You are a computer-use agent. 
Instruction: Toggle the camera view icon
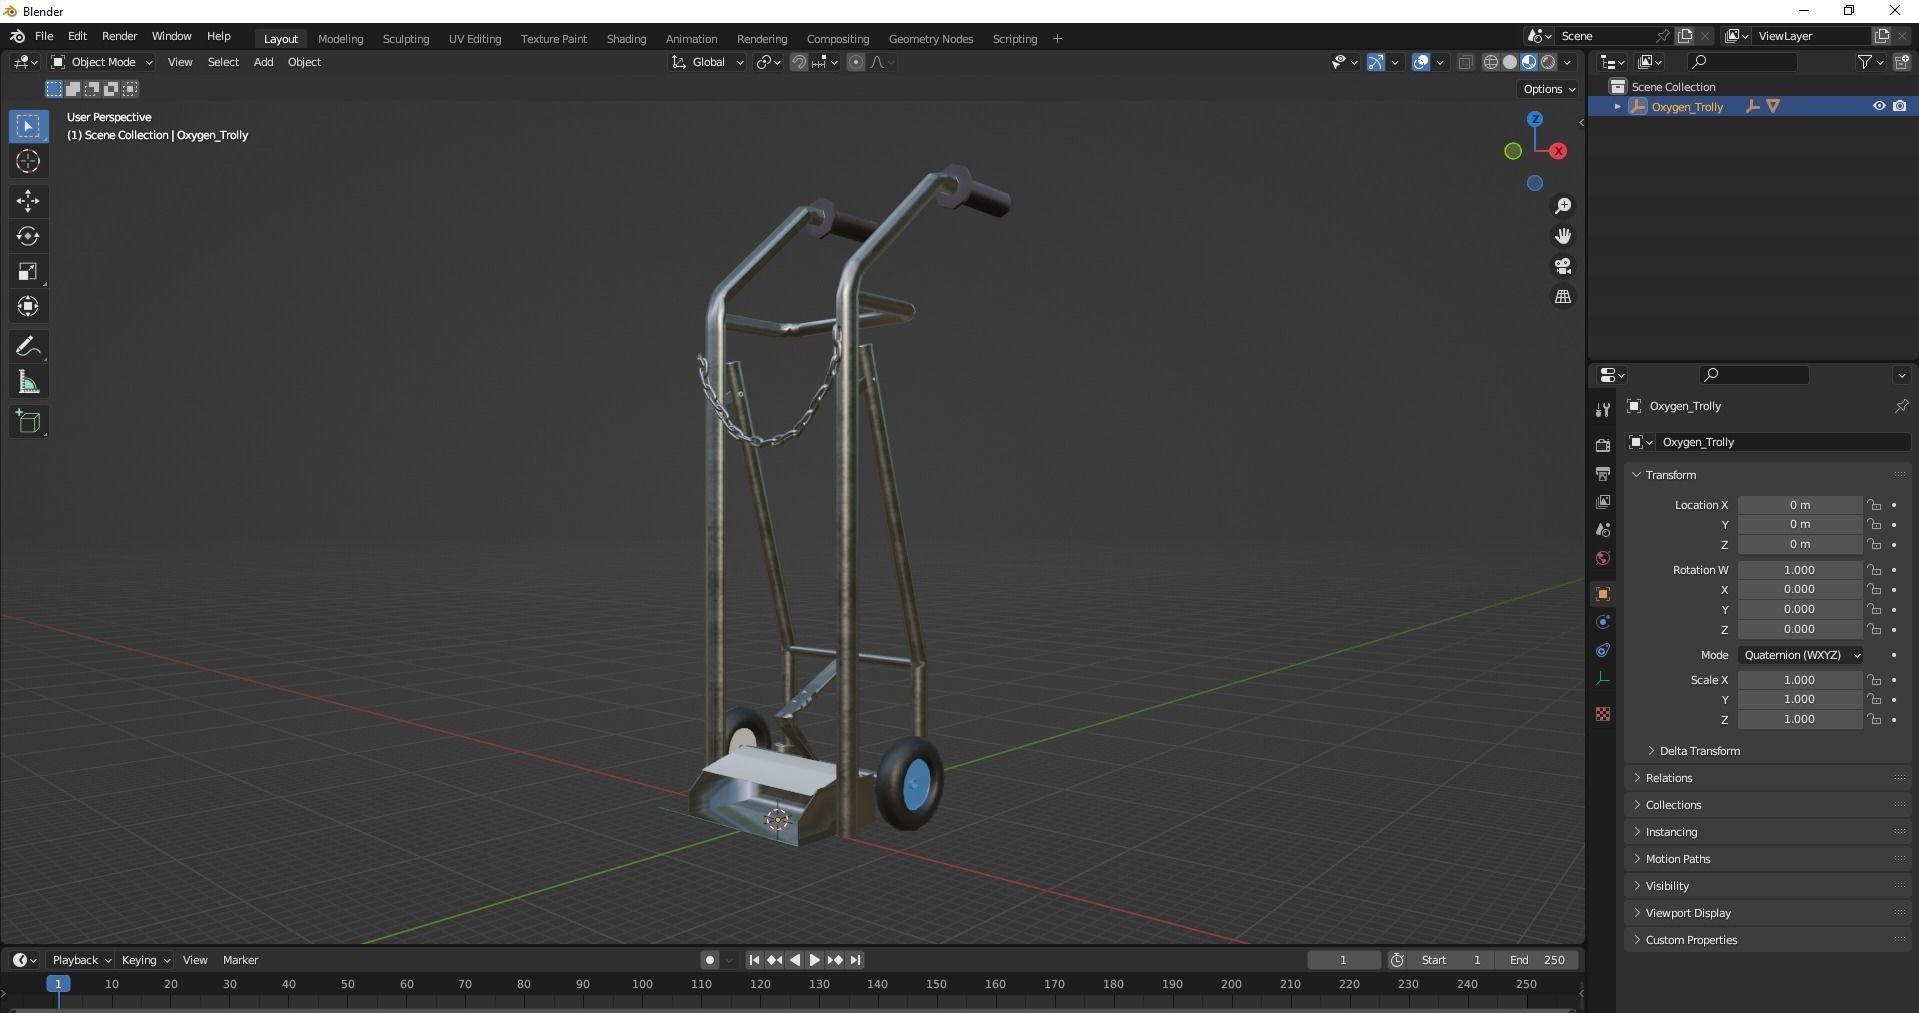click(1563, 266)
